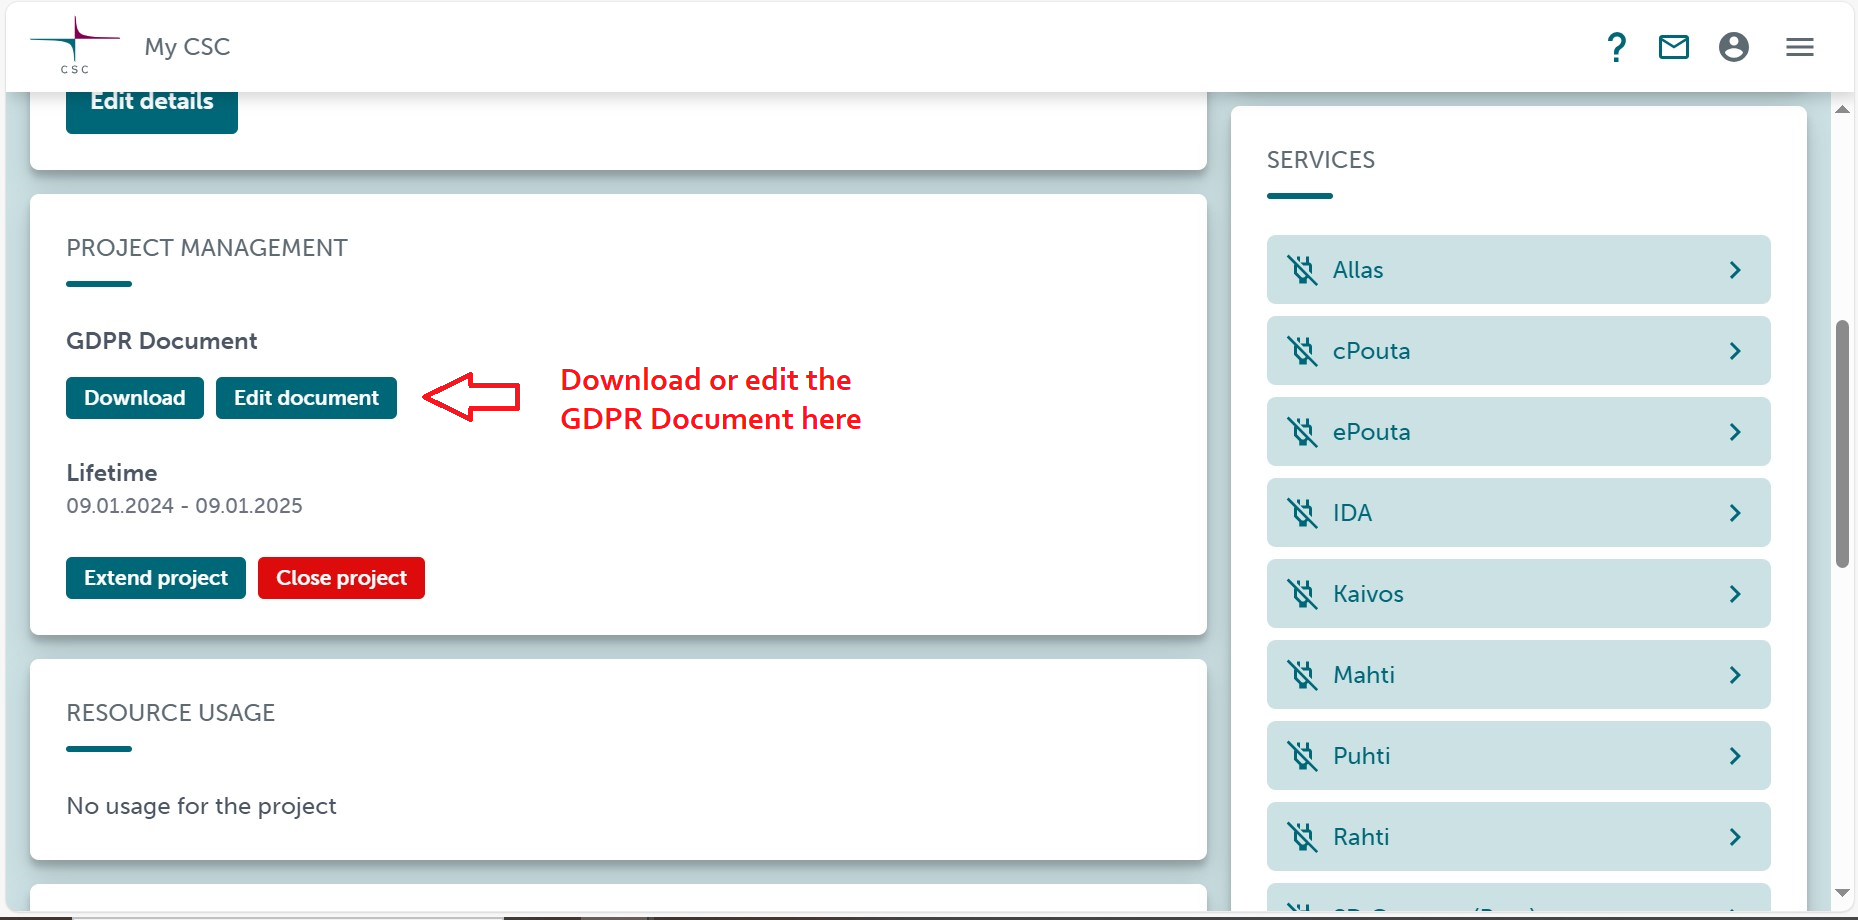Image resolution: width=1858 pixels, height=920 pixels.
Task: Click the unplugged icon beside Allas
Action: [x=1301, y=270]
